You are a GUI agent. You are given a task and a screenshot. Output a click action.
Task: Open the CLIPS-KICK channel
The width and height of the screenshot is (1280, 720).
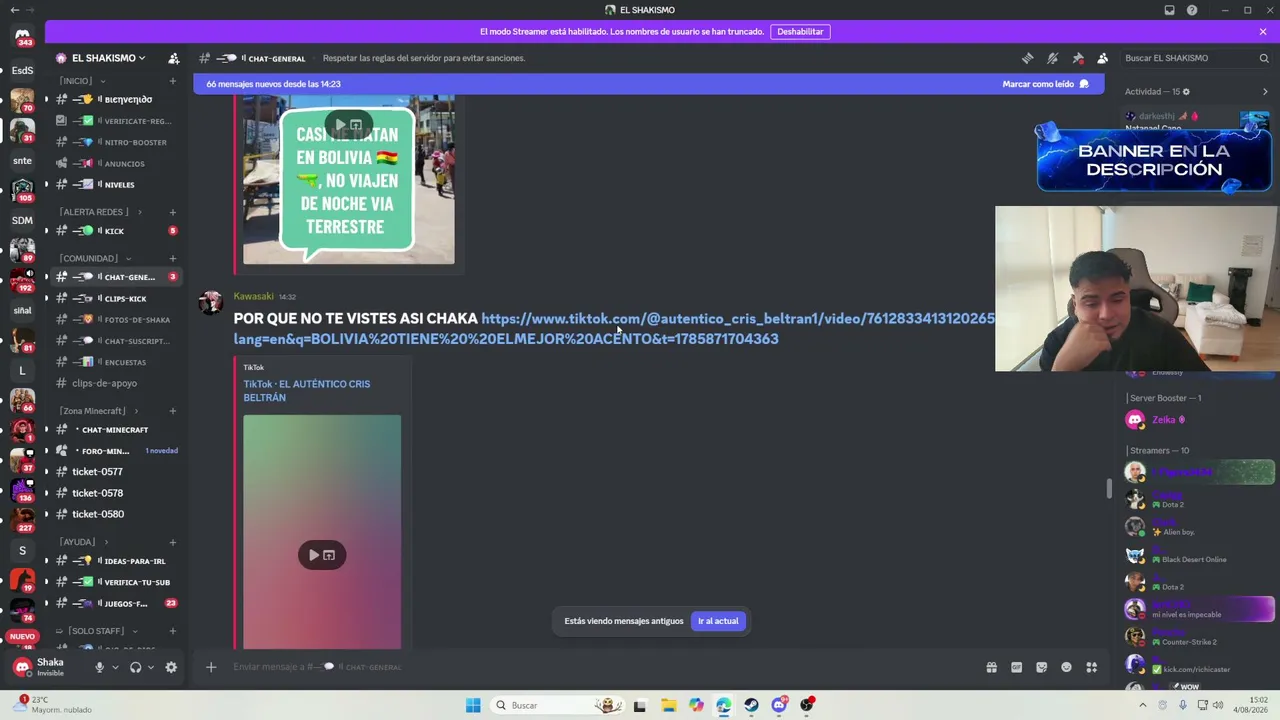(117, 298)
